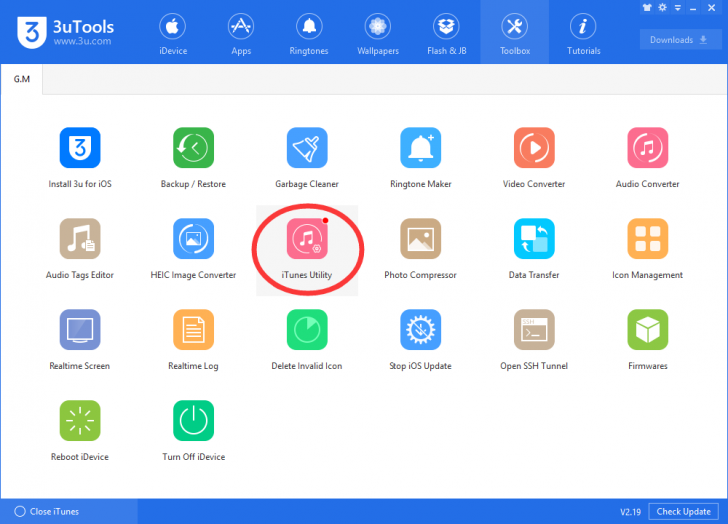The height and width of the screenshot is (524, 728).
Task: Launch the Garbage Cleaner
Action: (x=307, y=148)
